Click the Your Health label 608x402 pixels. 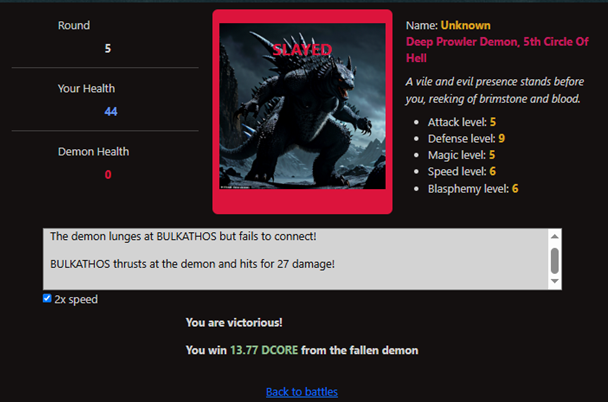86,89
